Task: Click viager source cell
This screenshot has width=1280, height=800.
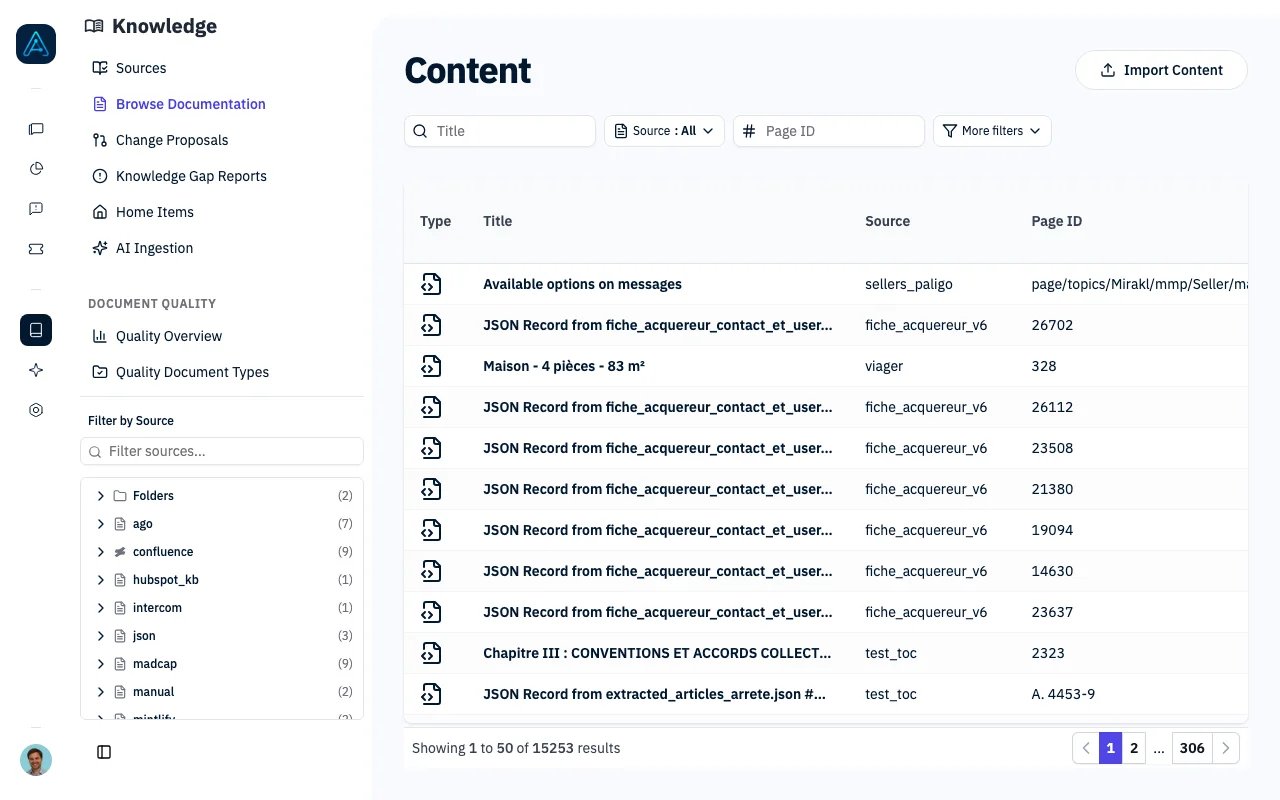Action: [x=884, y=366]
